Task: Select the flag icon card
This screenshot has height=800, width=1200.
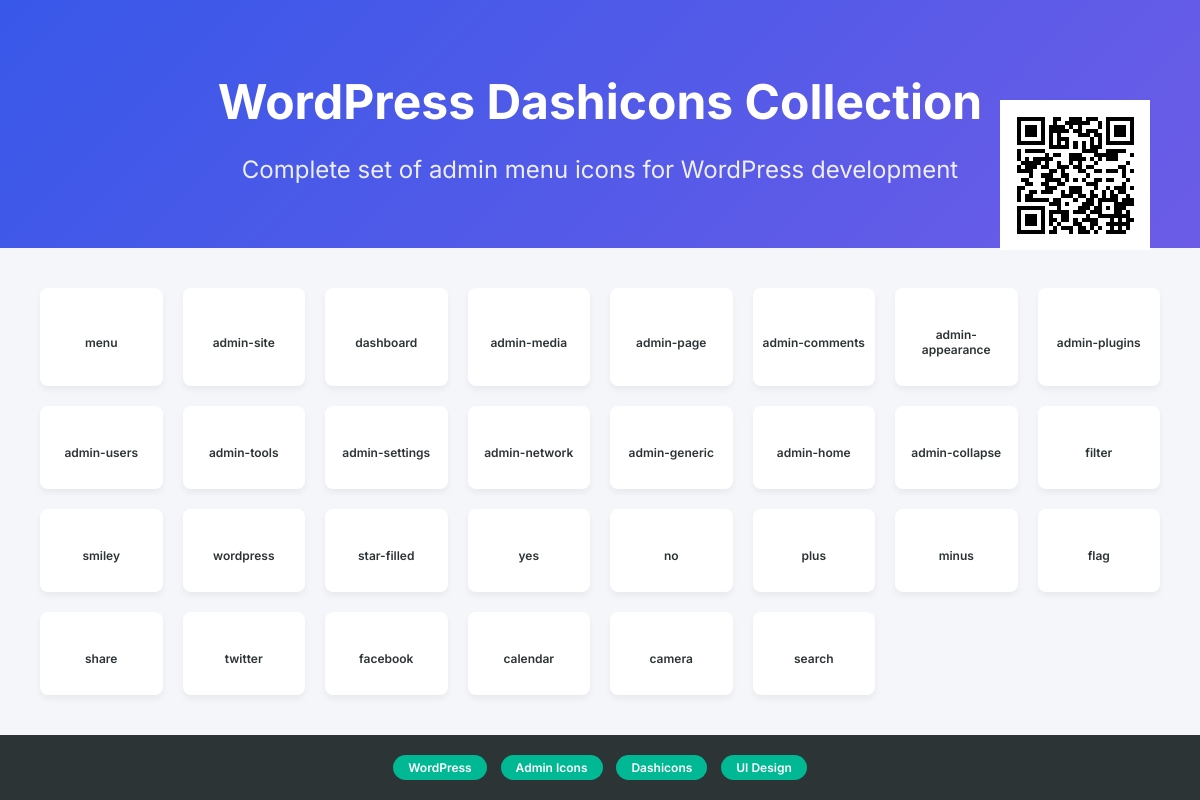Action: 1099,550
